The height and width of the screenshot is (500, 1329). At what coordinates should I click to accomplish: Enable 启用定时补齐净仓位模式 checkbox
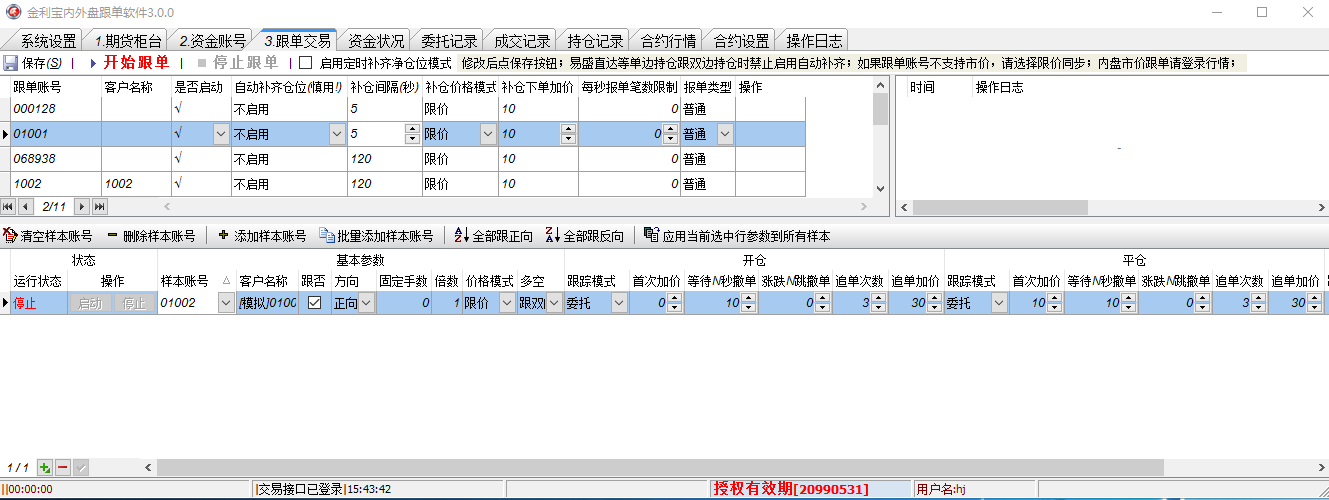[x=305, y=63]
